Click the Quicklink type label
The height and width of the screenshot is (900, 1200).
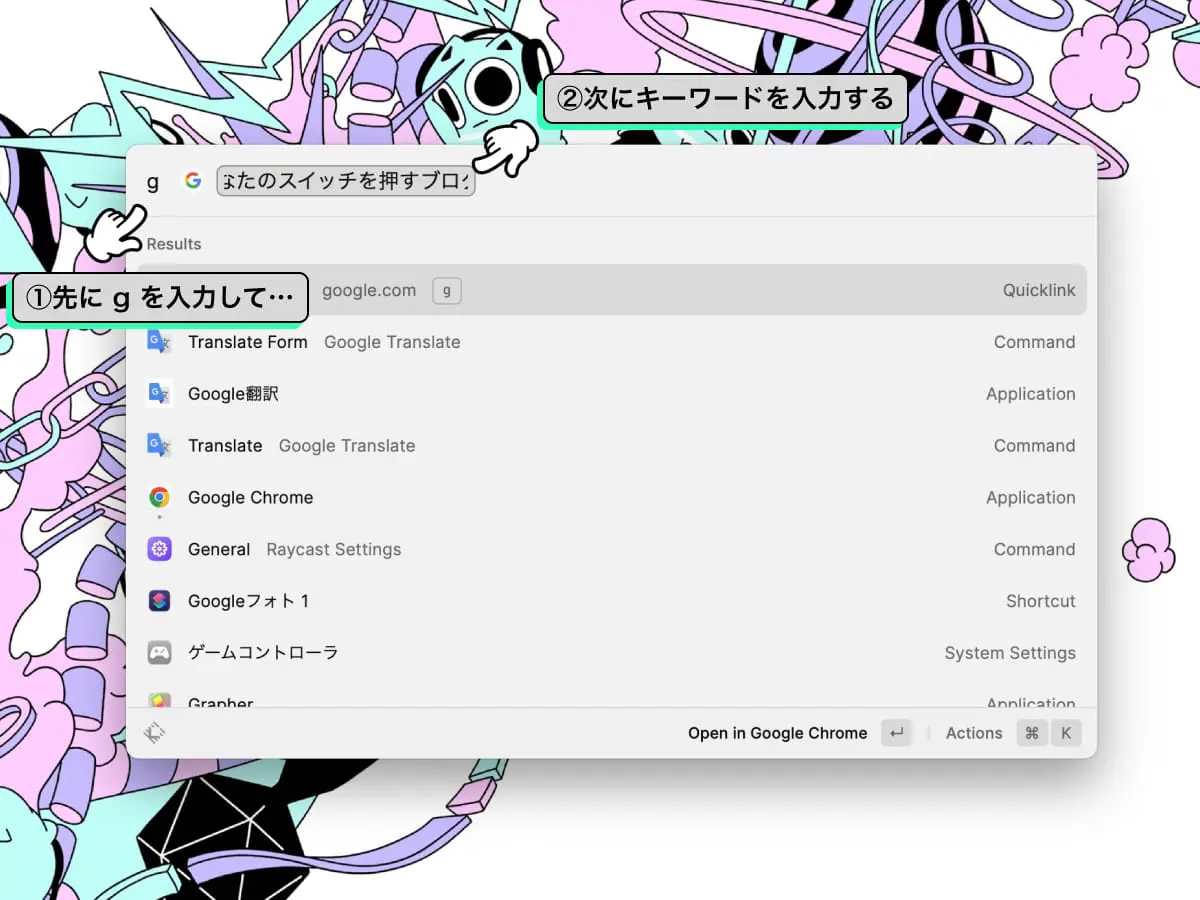pos(1039,290)
